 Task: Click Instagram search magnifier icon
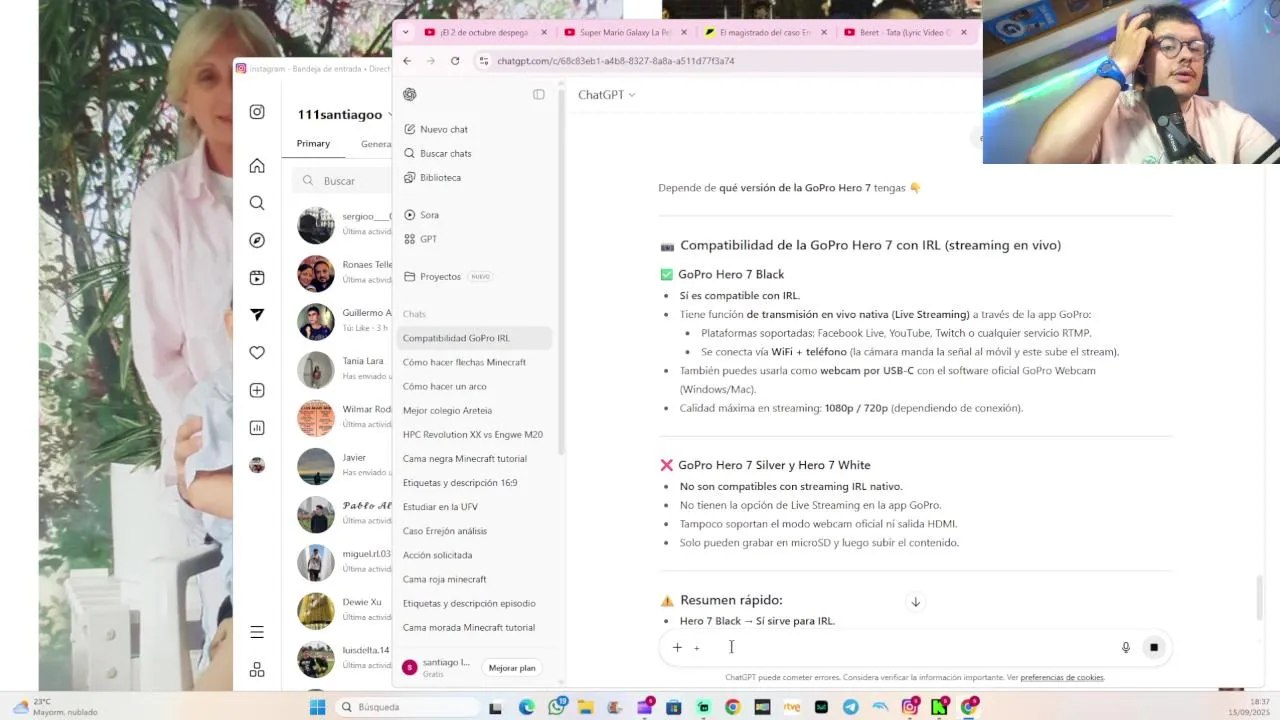(257, 203)
